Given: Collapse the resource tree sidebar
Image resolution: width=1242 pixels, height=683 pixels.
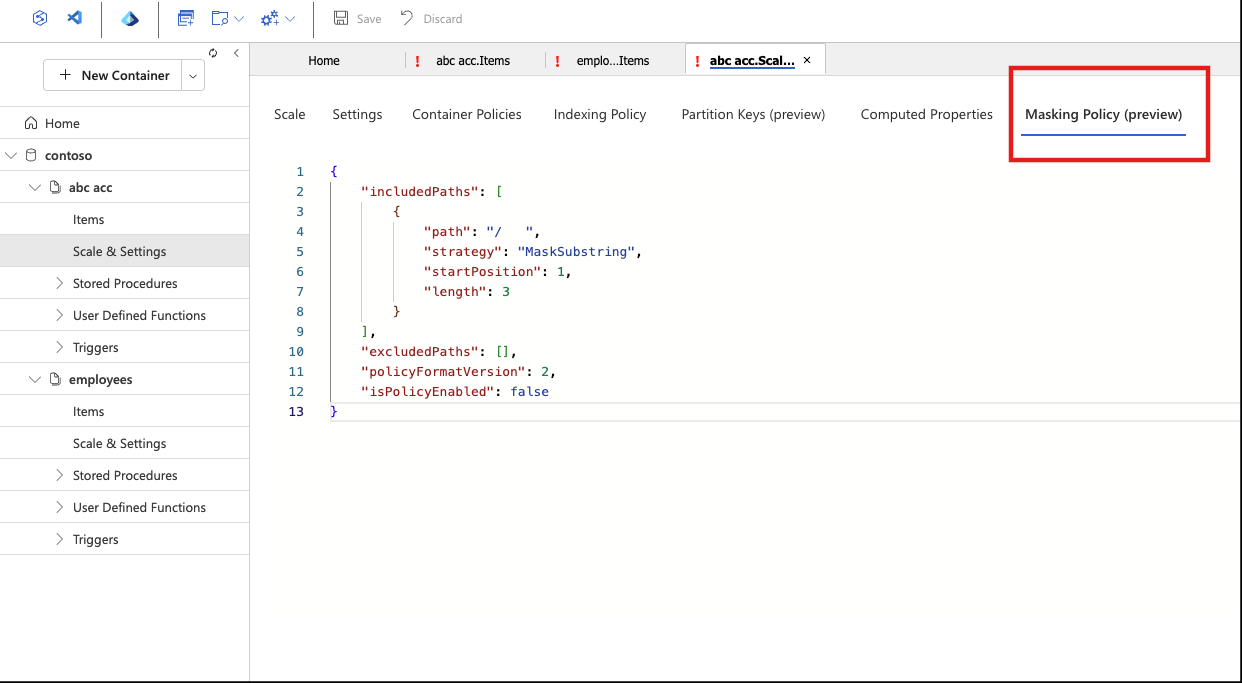Looking at the screenshot, I should (236, 53).
